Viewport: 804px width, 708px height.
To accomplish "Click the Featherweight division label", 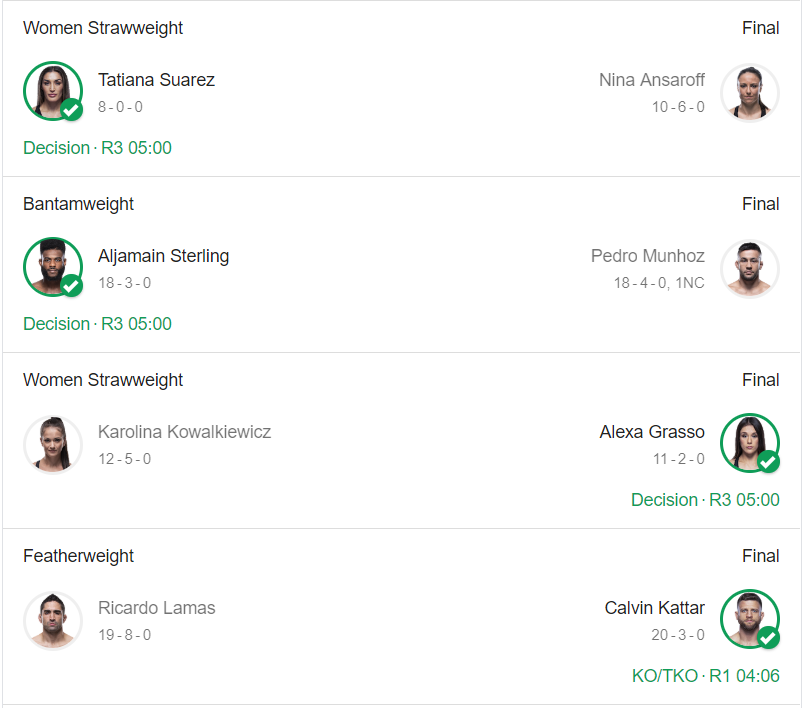I will coord(78,556).
